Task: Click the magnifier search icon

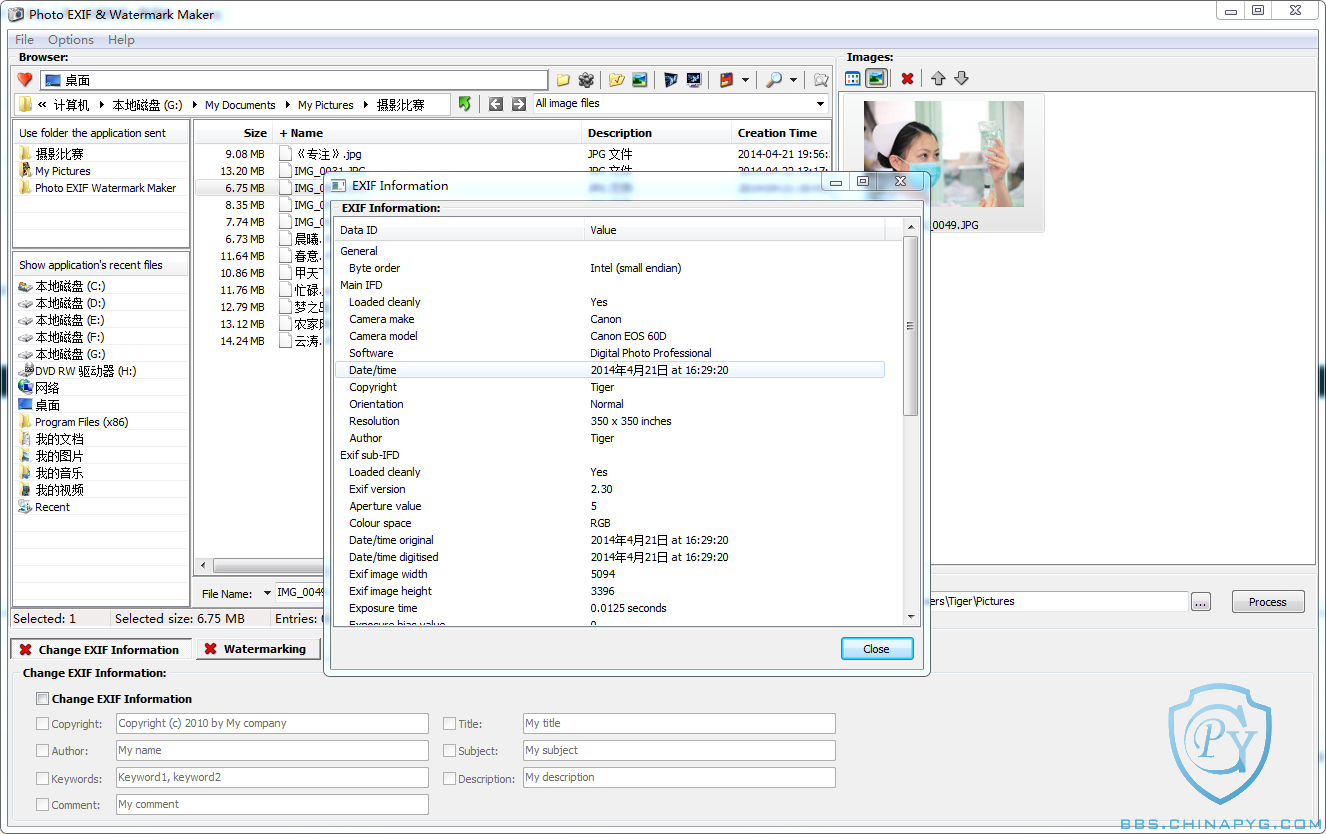Action: 774,80
